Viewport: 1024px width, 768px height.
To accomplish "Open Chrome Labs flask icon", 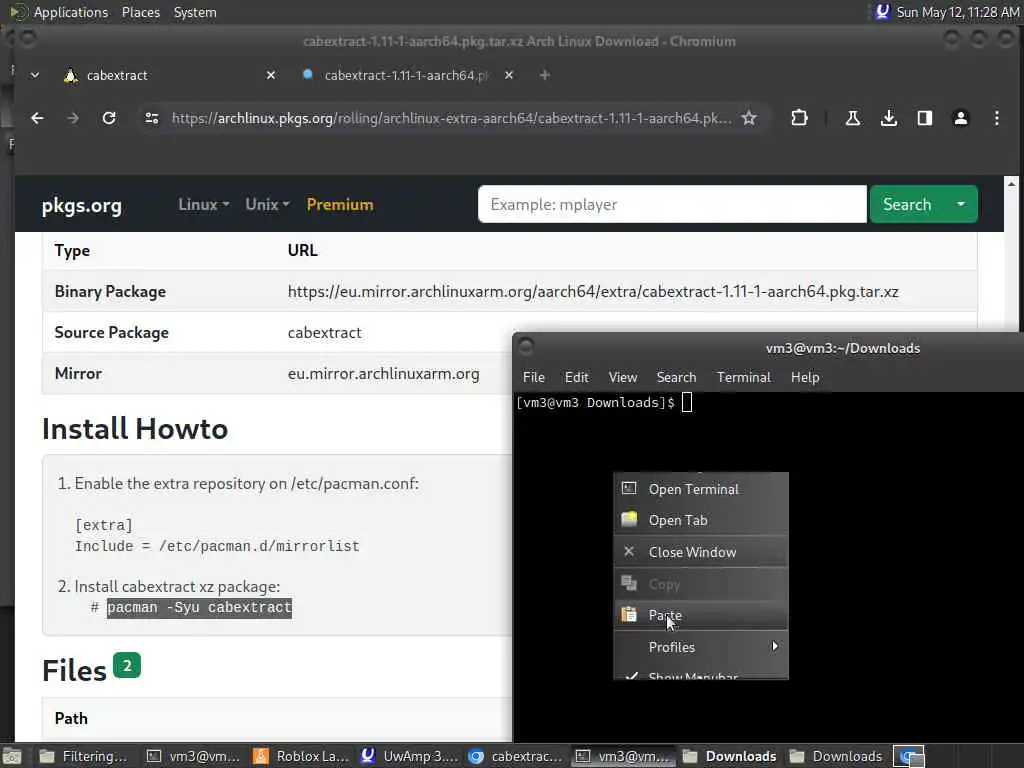I will tap(852, 118).
